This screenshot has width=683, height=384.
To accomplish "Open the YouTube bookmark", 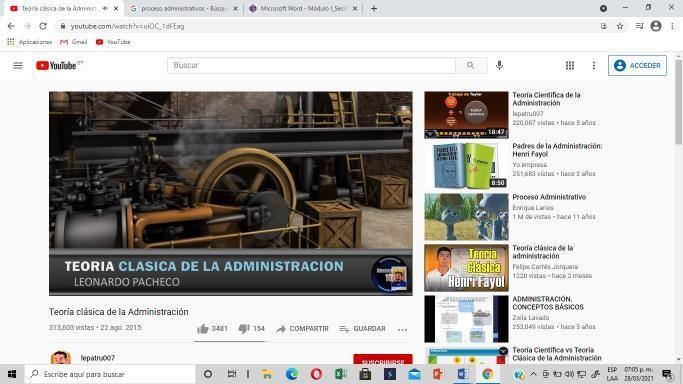I will click(113, 42).
